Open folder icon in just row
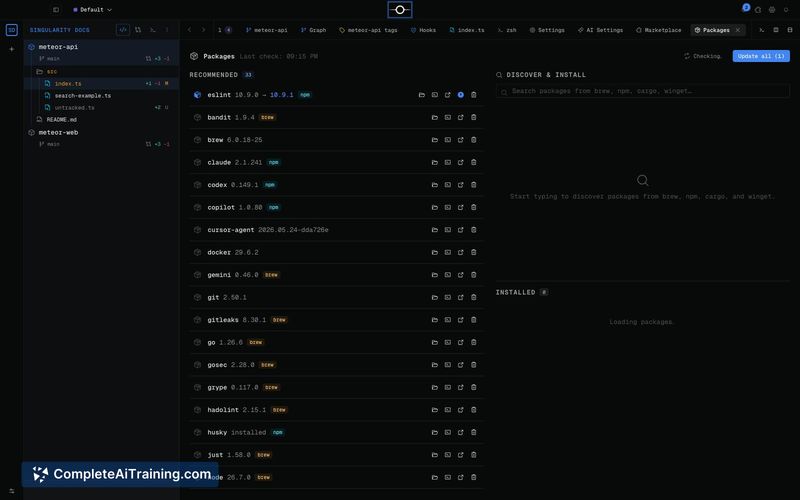This screenshot has height=500, width=800. point(435,455)
